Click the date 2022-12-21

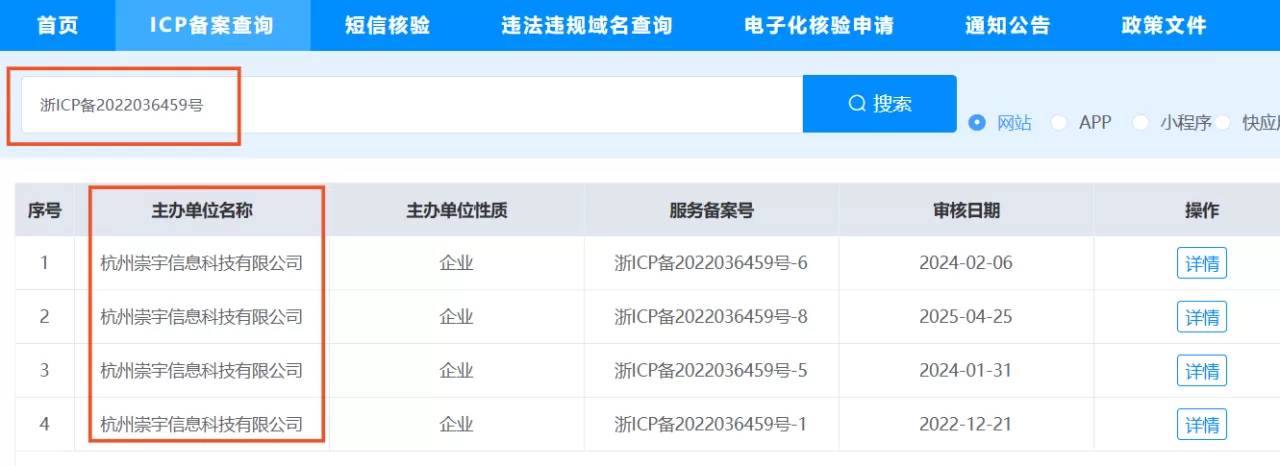tap(966, 424)
